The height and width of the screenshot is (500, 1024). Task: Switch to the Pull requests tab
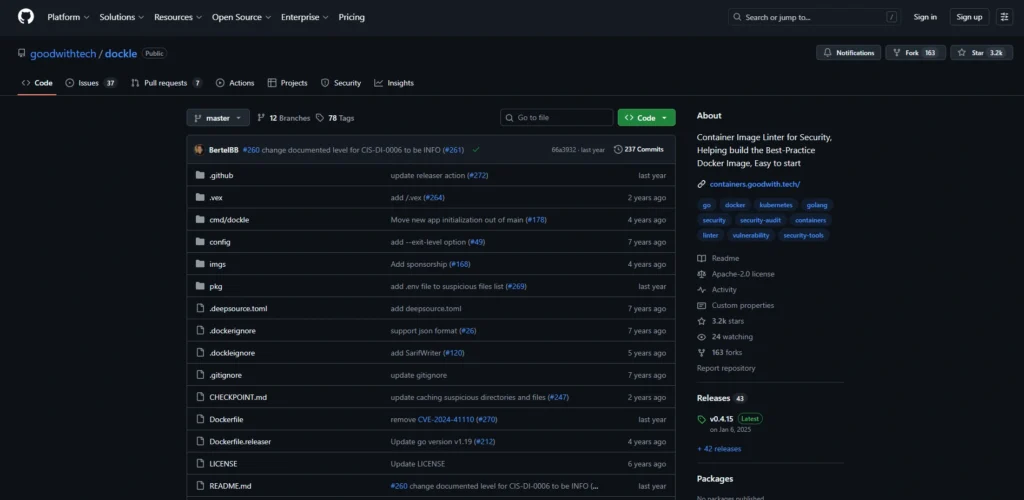167,83
